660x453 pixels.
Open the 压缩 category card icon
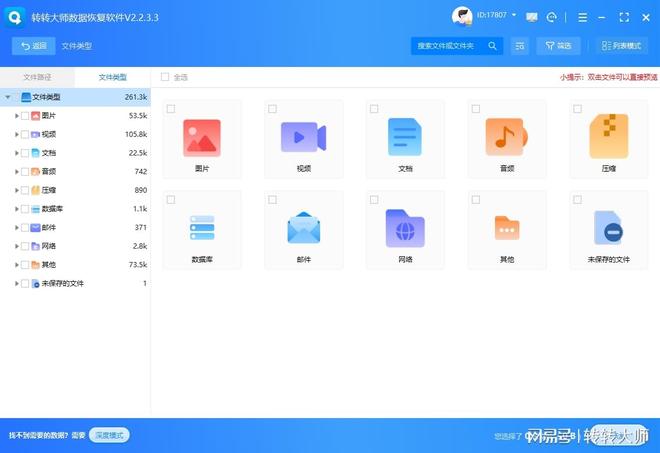(x=609, y=136)
